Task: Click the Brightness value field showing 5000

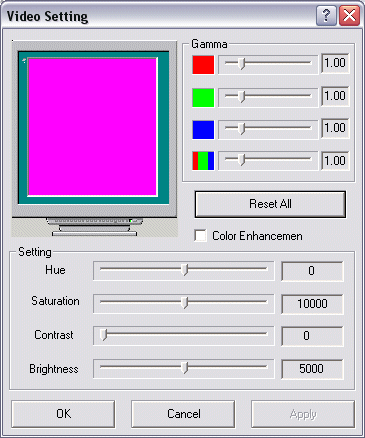Action: coord(312,369)
